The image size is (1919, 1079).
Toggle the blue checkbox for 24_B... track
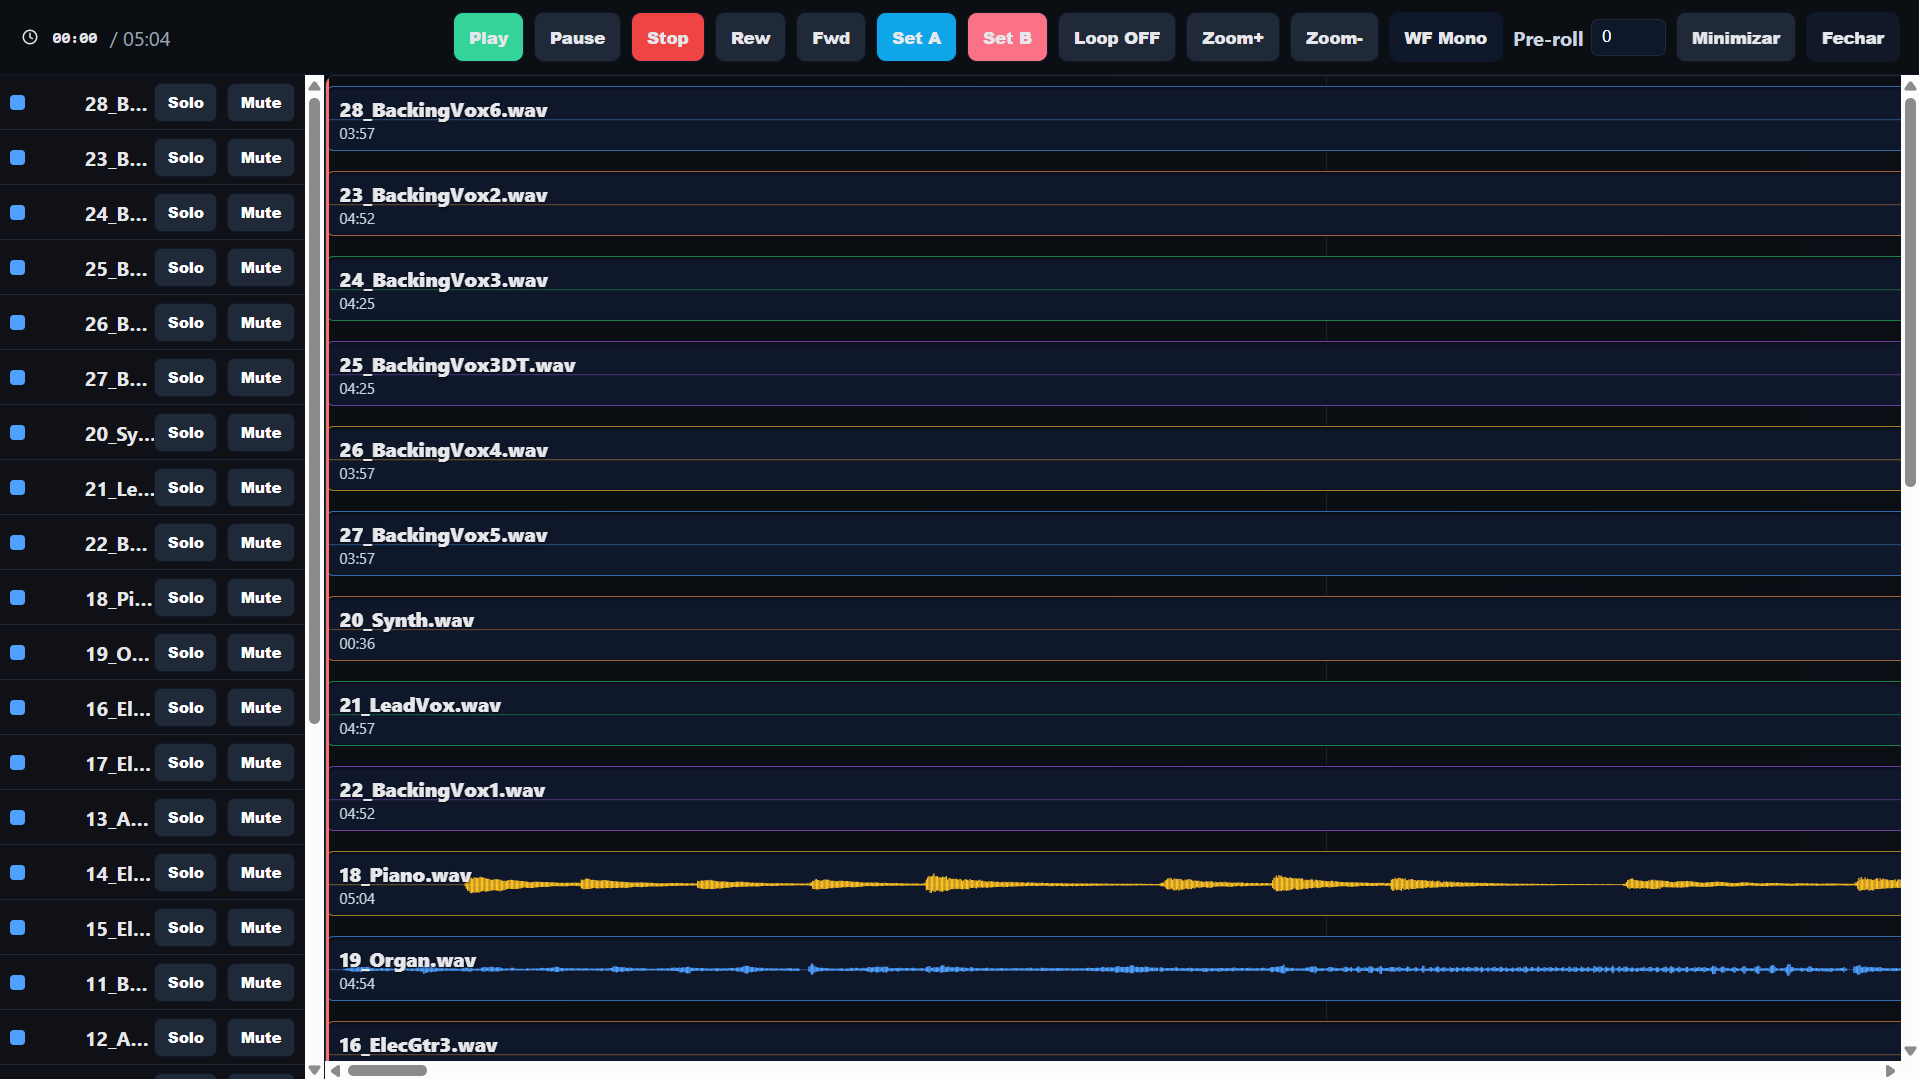pos(17,213)
